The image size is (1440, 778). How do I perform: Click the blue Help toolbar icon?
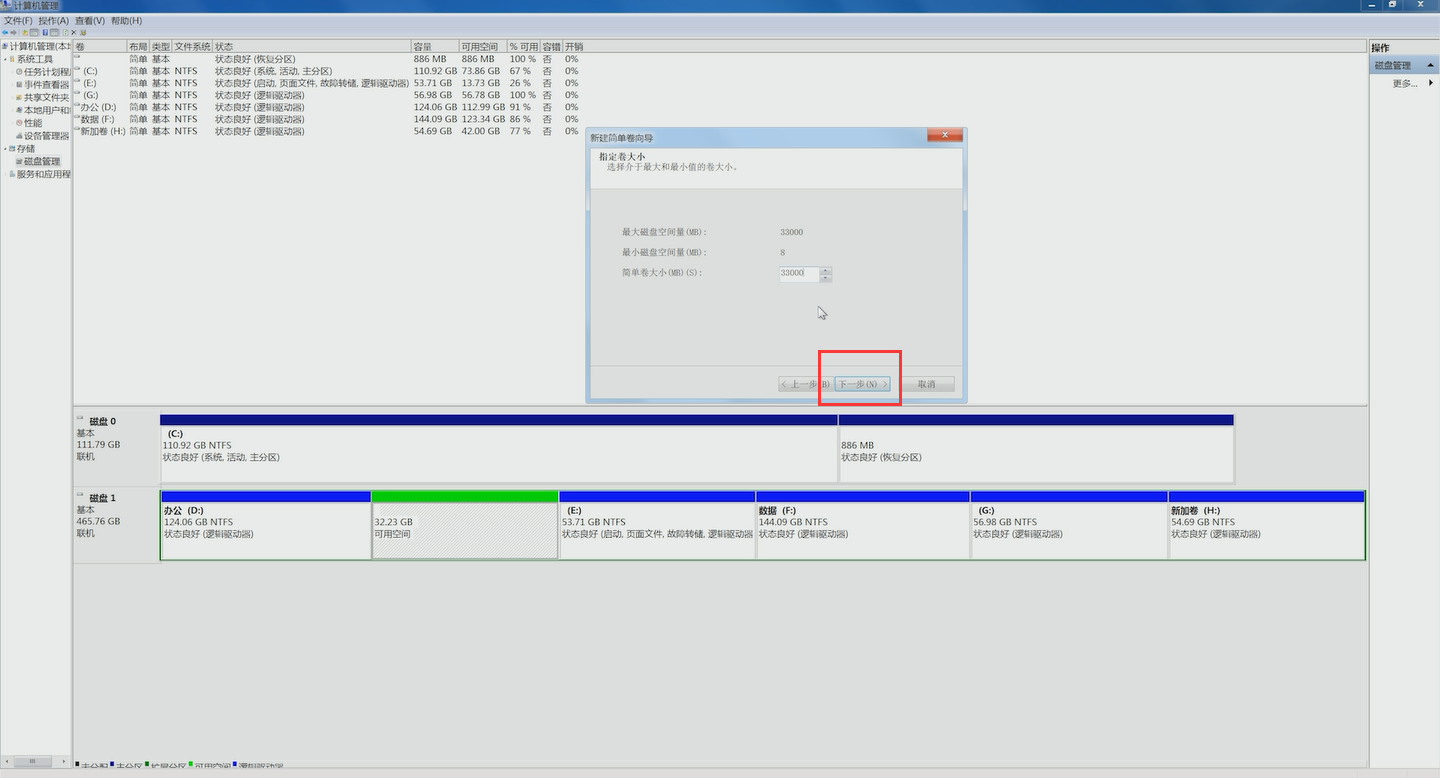pos(45,32)
